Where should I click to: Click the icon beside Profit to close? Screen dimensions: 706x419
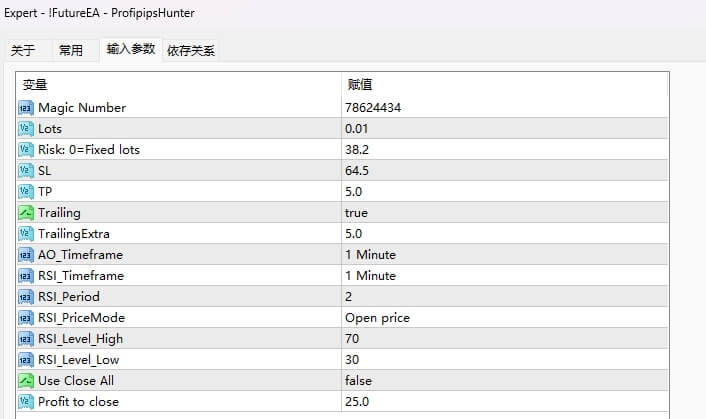coord(26,402)
